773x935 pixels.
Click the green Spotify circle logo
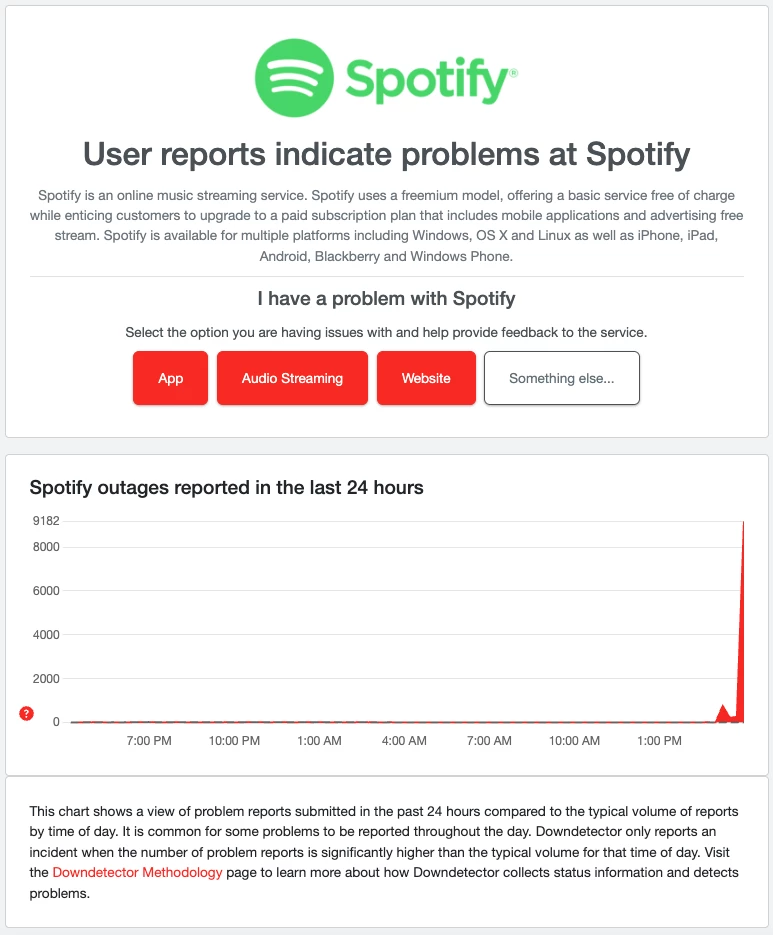295,77
